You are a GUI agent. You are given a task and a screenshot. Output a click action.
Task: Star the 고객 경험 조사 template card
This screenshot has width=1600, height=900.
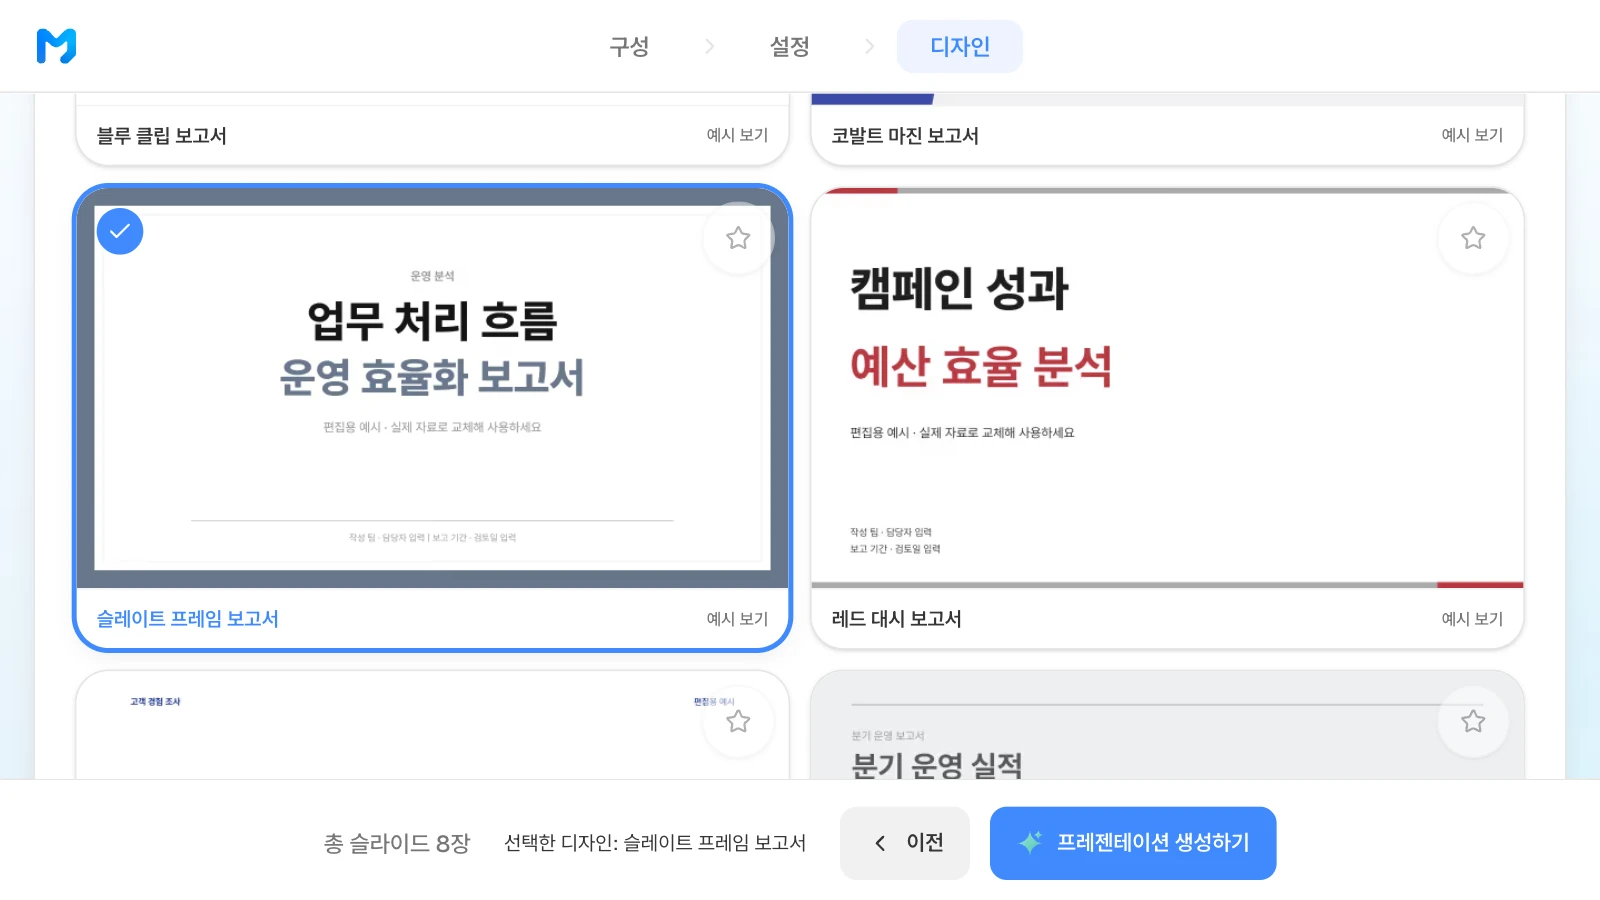click(x=738, y=721)
